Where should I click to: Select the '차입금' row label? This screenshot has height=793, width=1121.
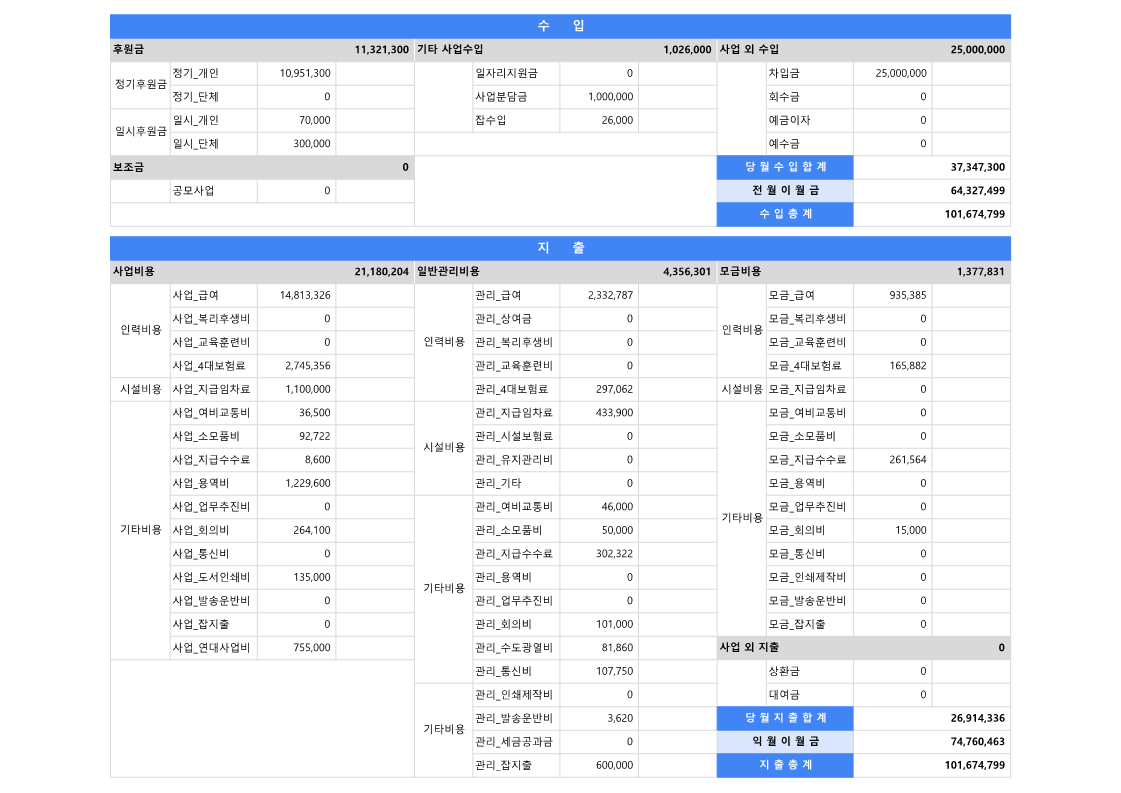784,73
